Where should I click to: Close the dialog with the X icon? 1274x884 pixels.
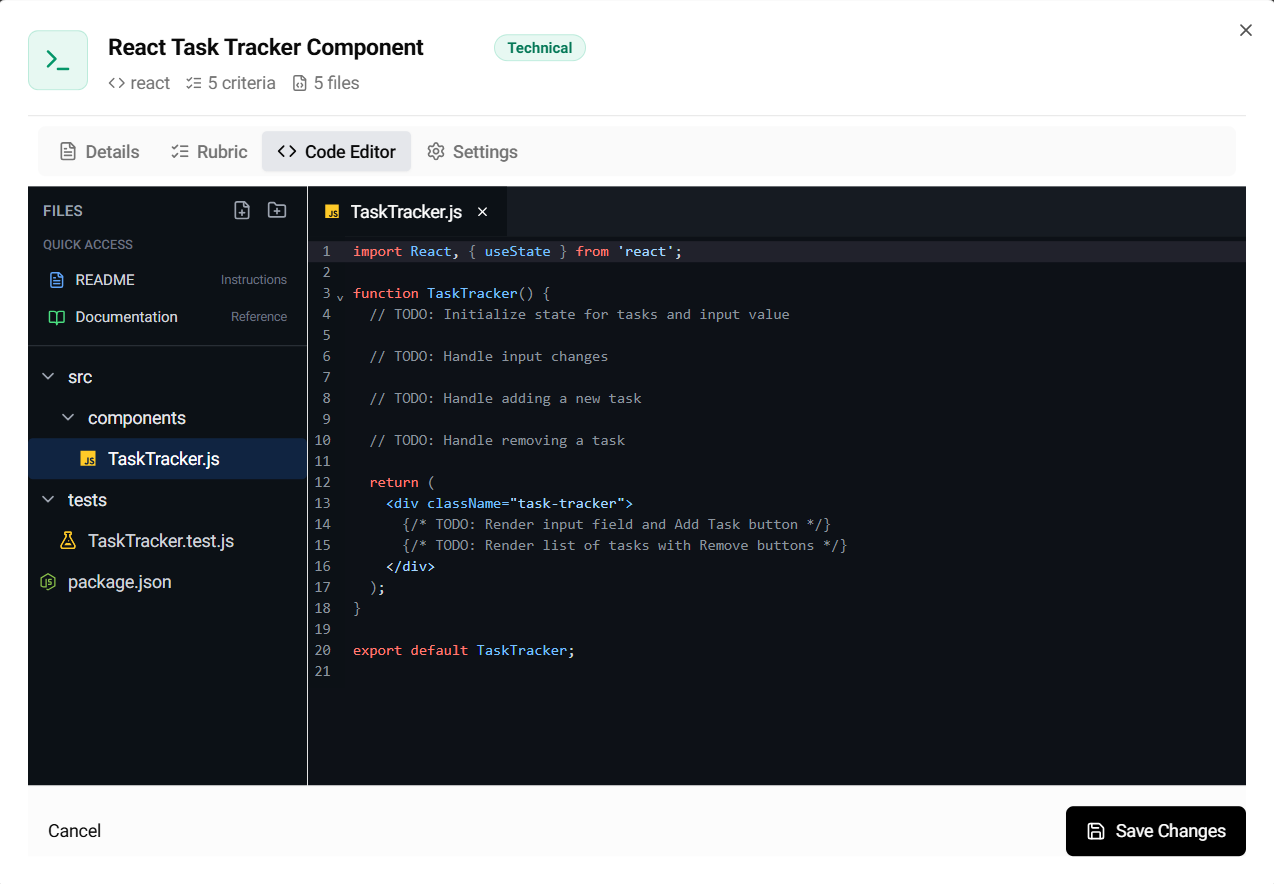(x=1245, y=30)
